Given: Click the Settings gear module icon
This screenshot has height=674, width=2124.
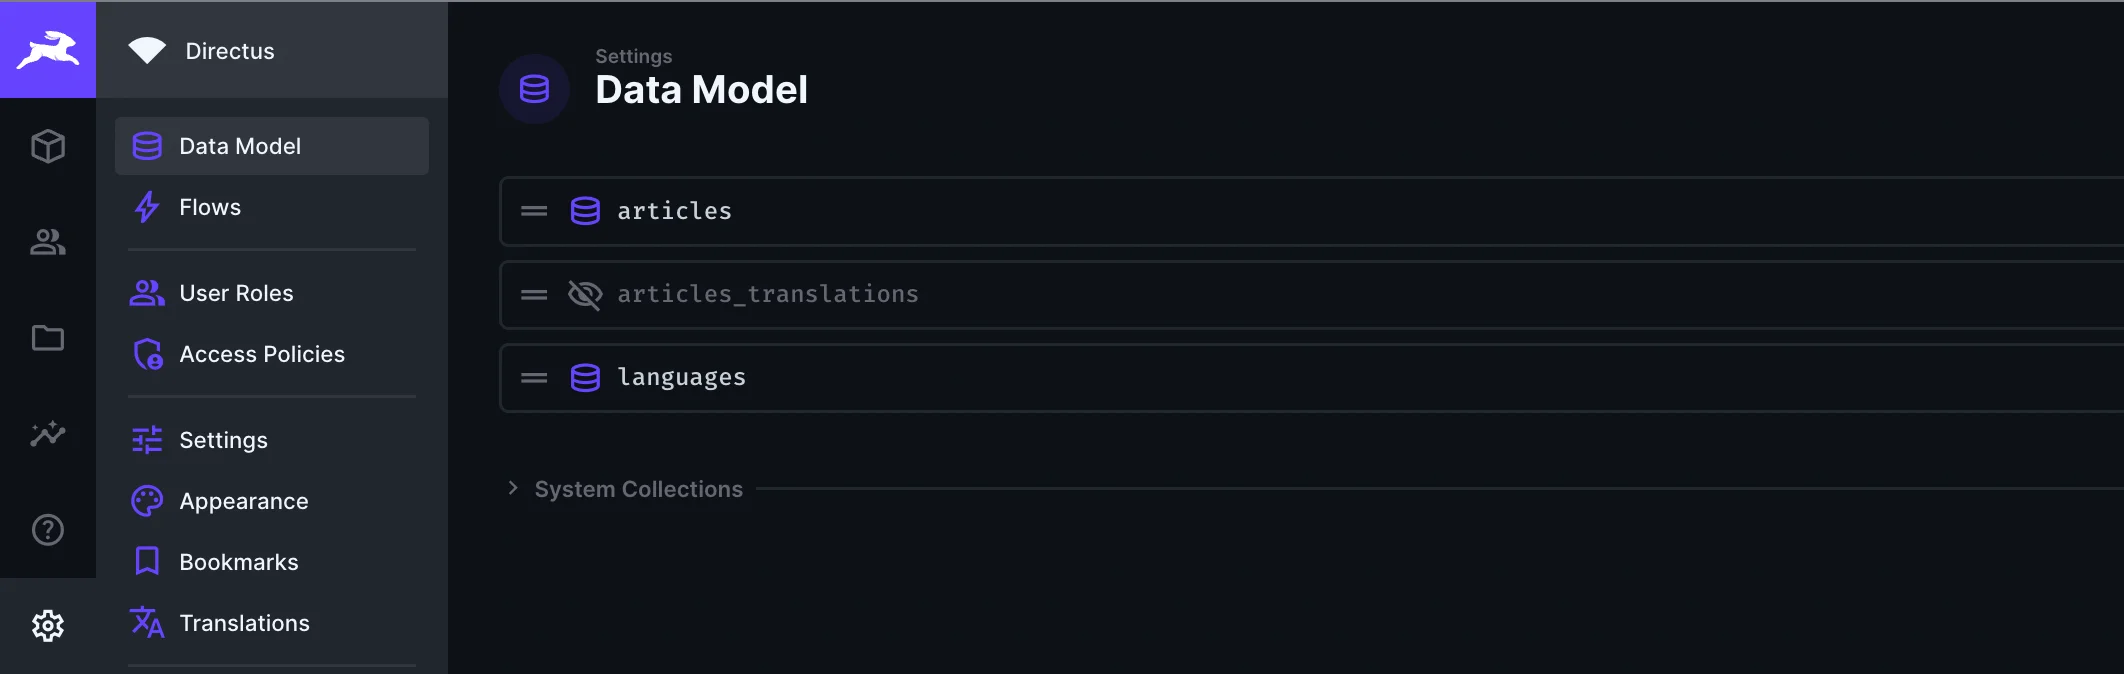Looking at the screenshot, I should tap(48, 626).
